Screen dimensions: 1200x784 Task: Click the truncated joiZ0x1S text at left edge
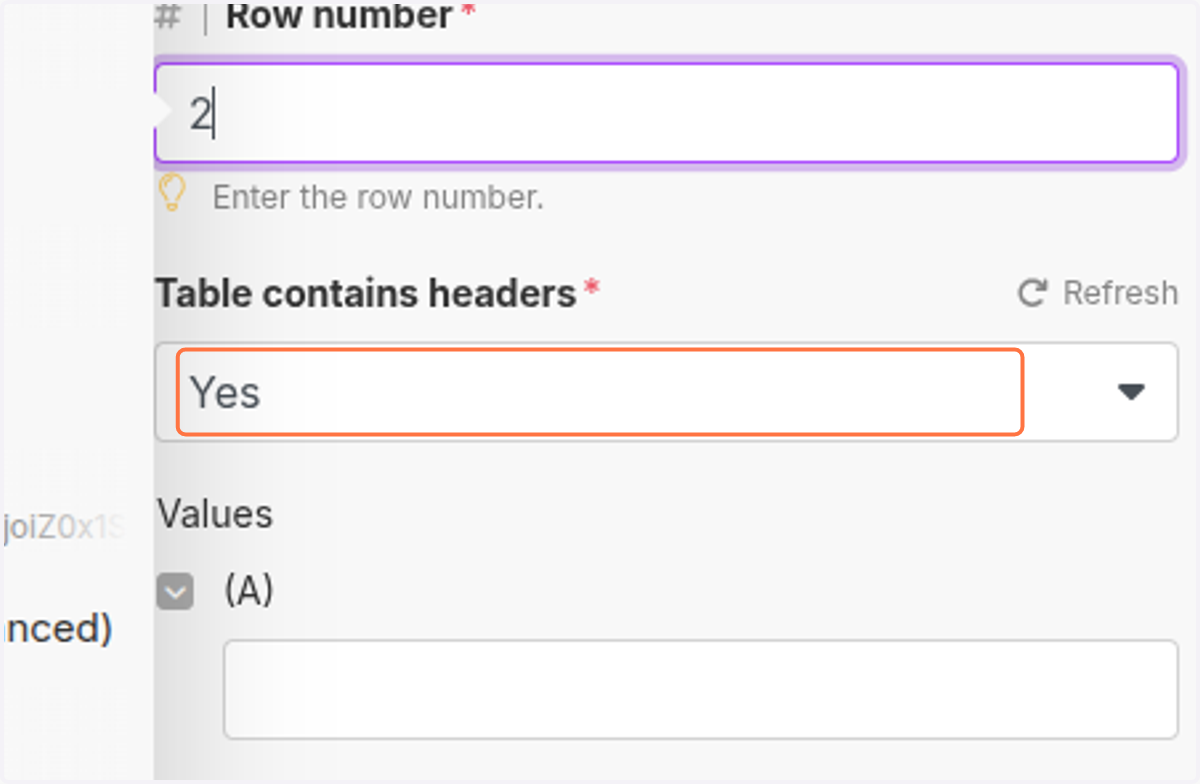tap(64, 528)
